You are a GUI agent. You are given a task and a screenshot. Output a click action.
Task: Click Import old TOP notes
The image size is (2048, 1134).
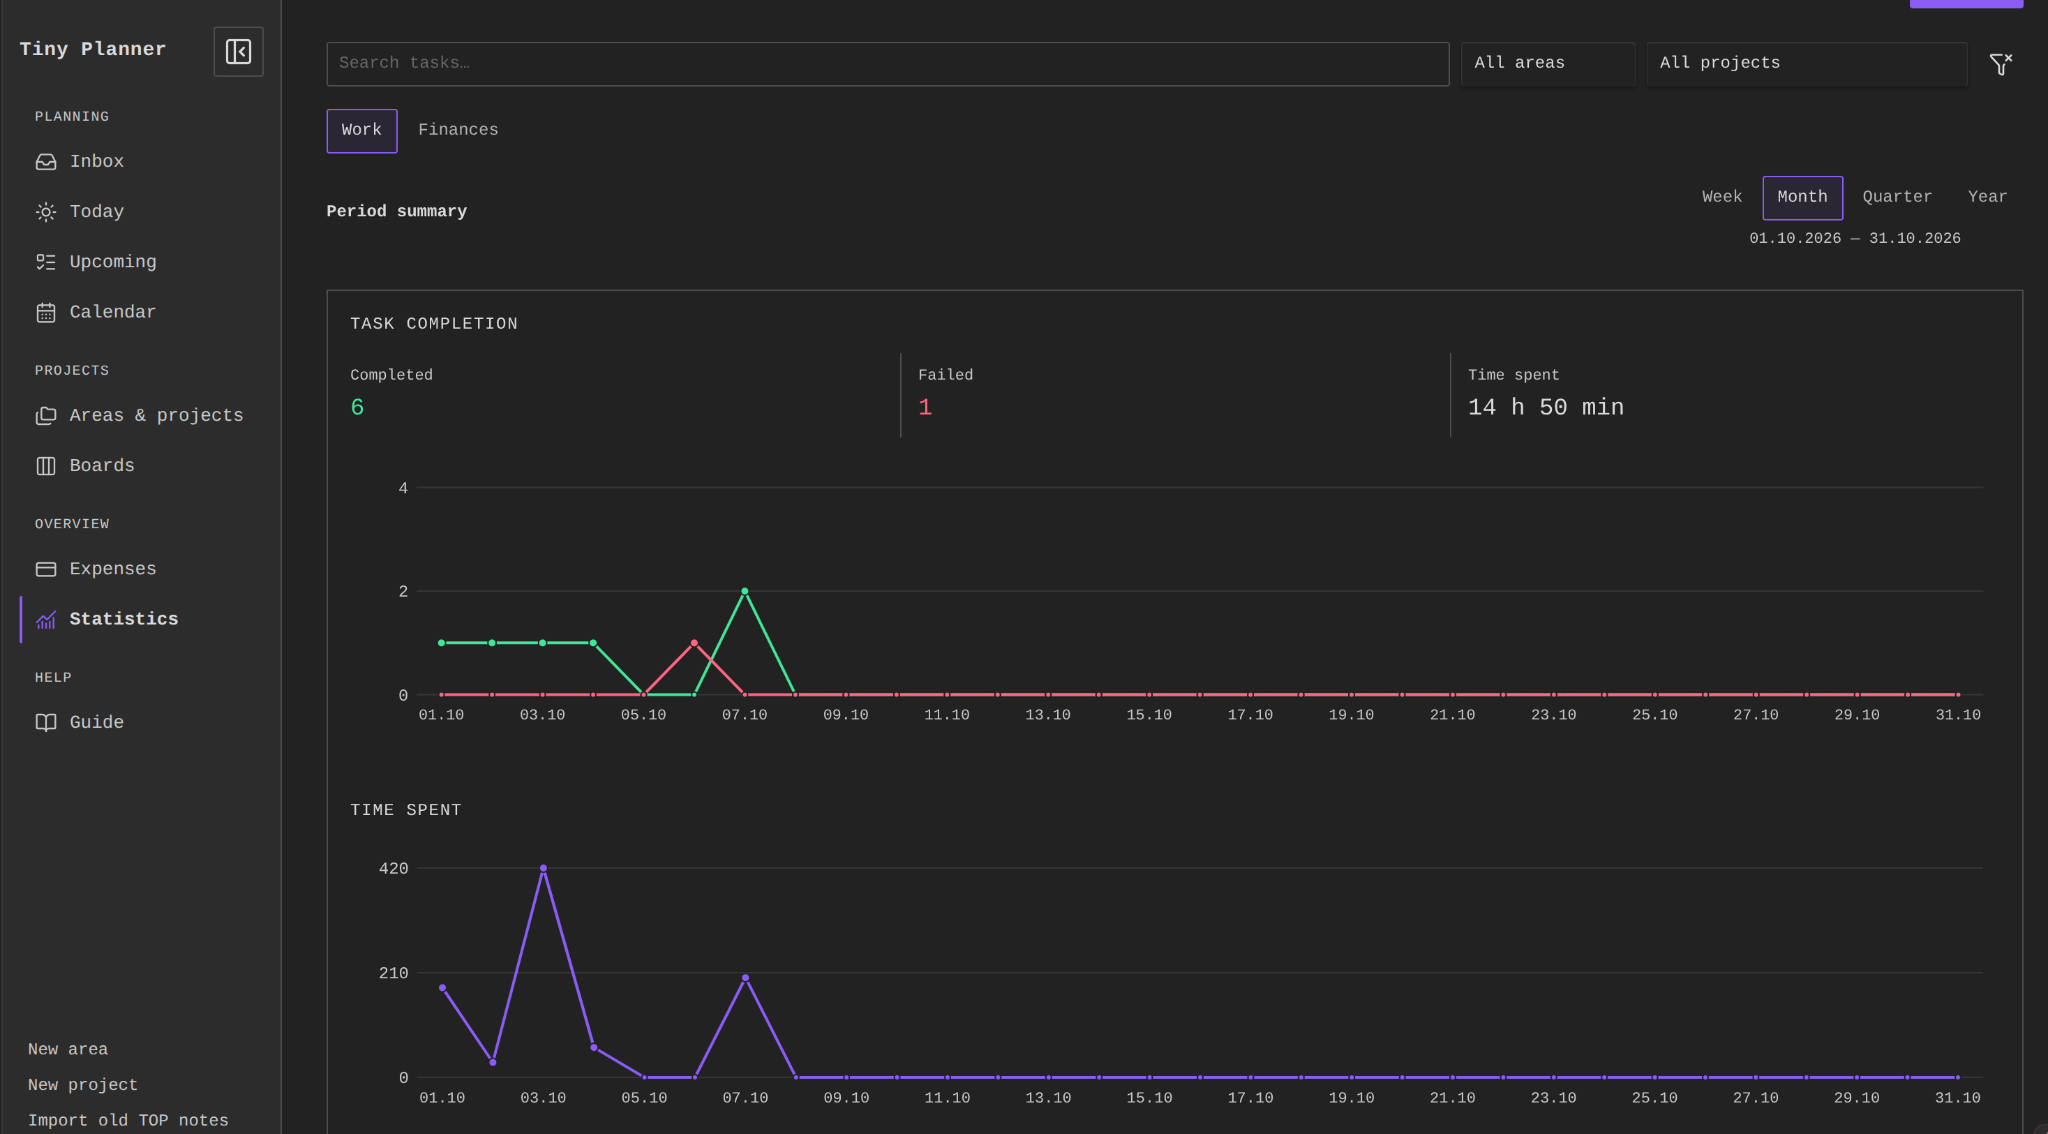coord(128,1121)
